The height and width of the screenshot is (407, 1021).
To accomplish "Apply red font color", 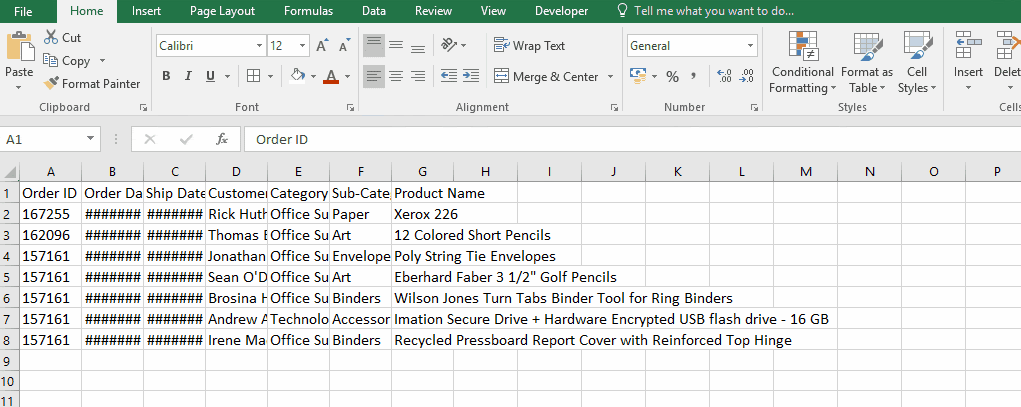I will pyautogui.click(x=331, y=76).
